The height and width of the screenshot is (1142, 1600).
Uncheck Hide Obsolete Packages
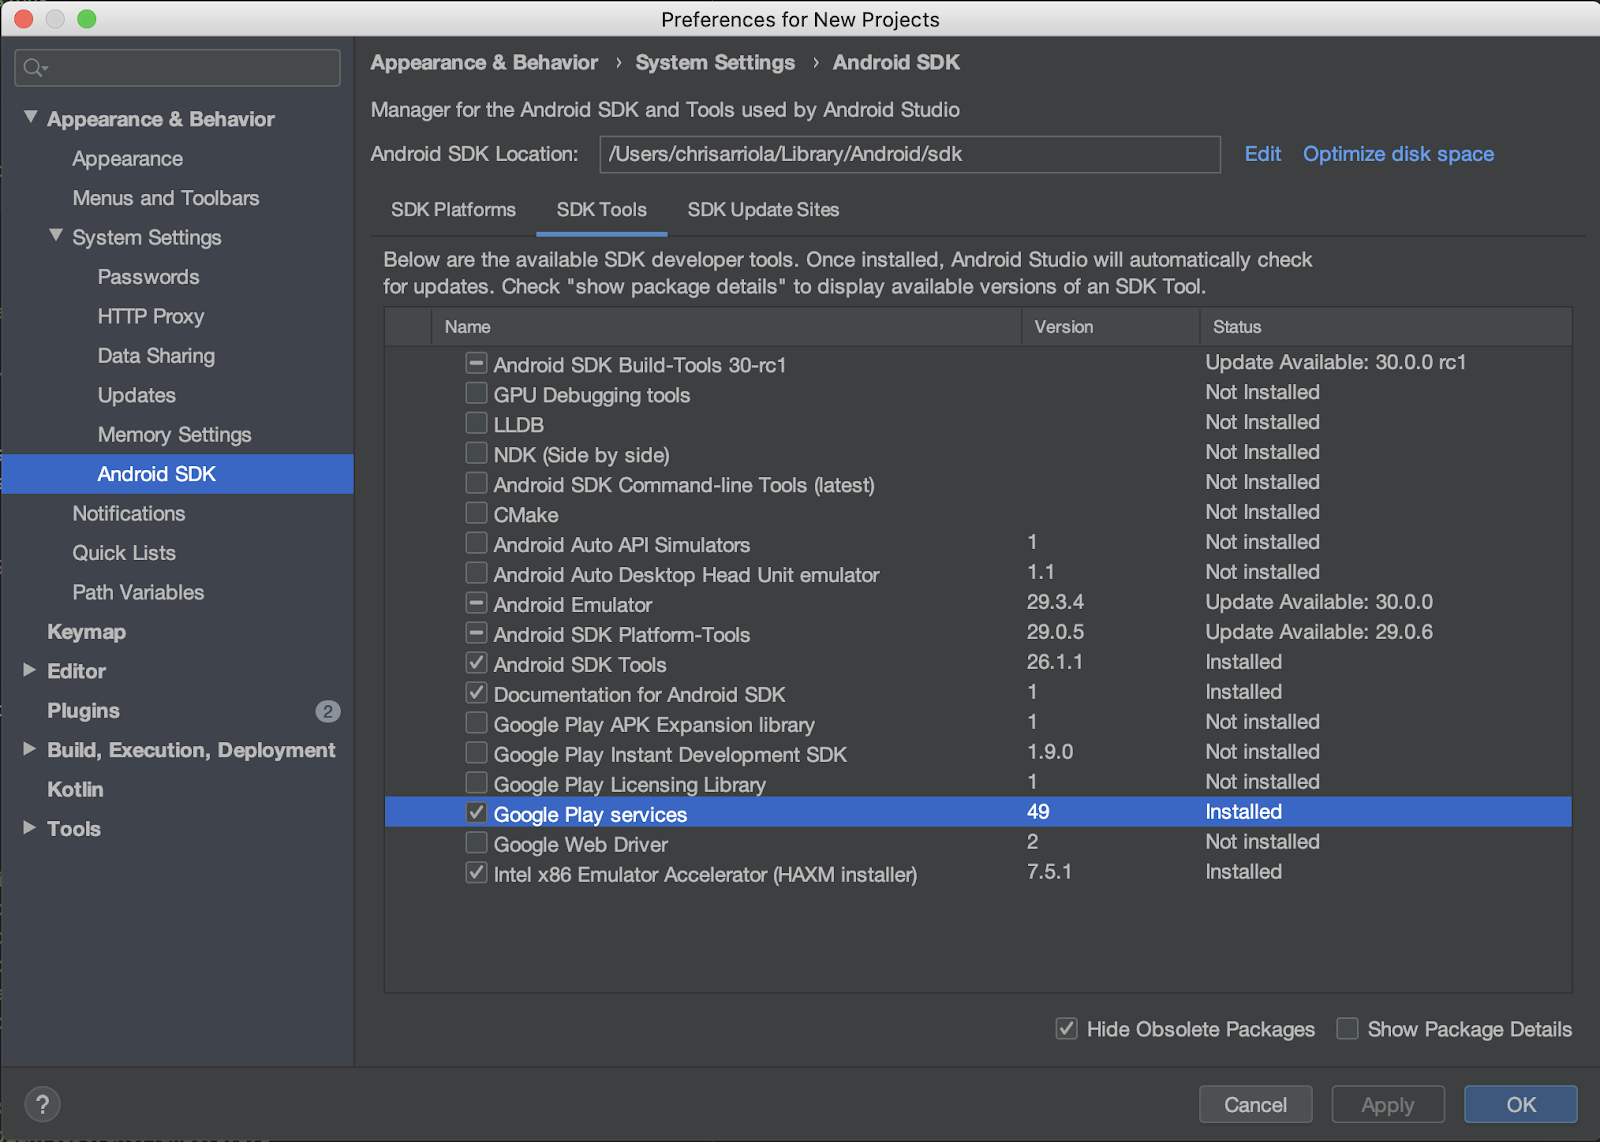tap(1067, 1029)
